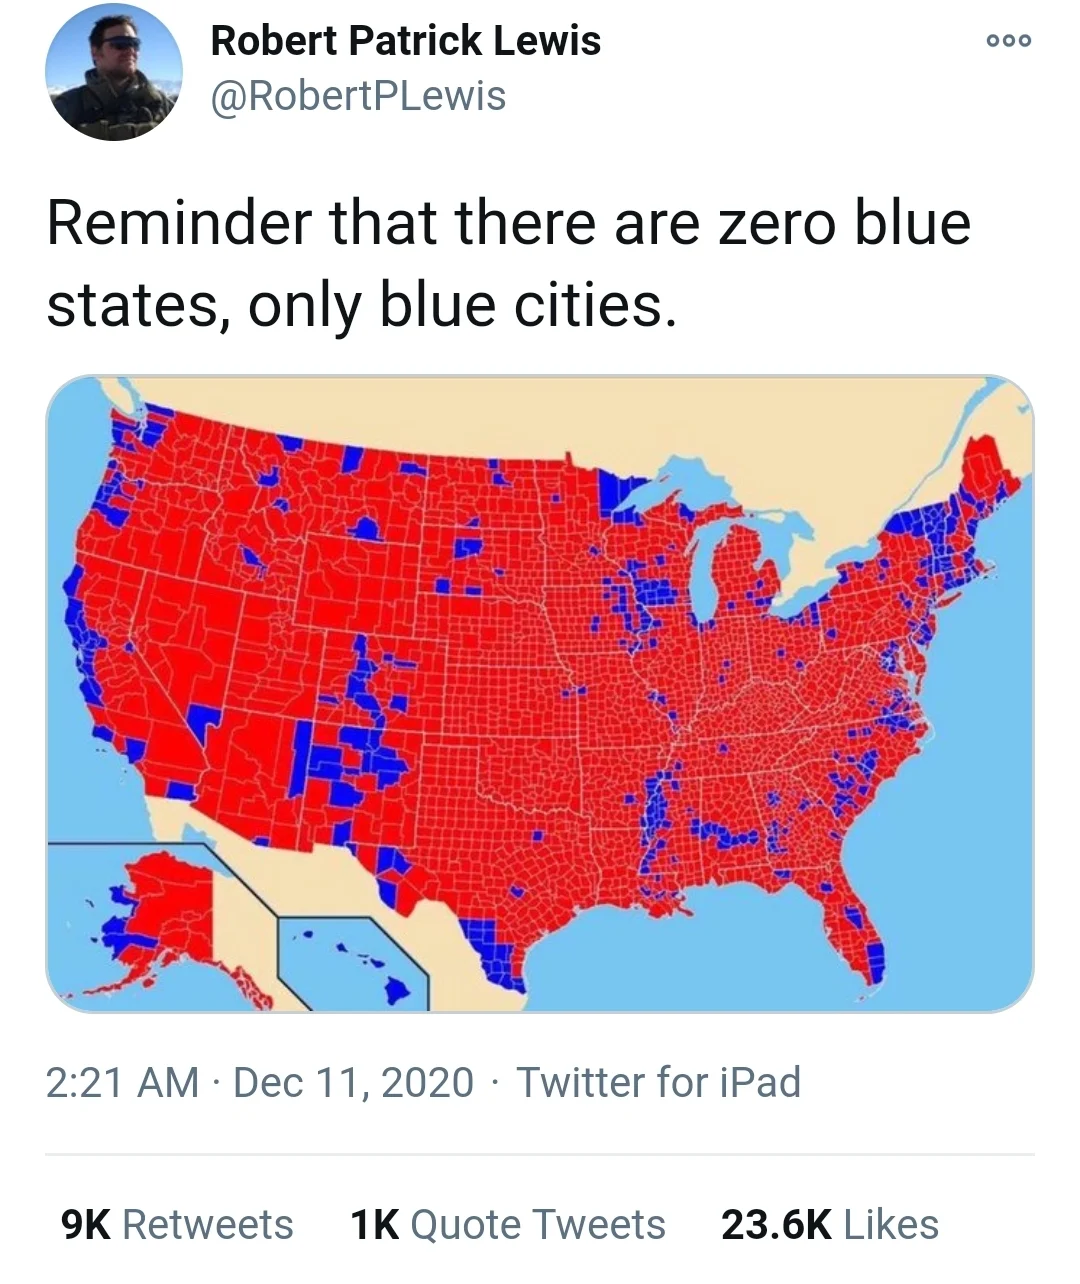Click the Twitter for iPad source link
1080x1284 pixels.
tap(658, 1082)
